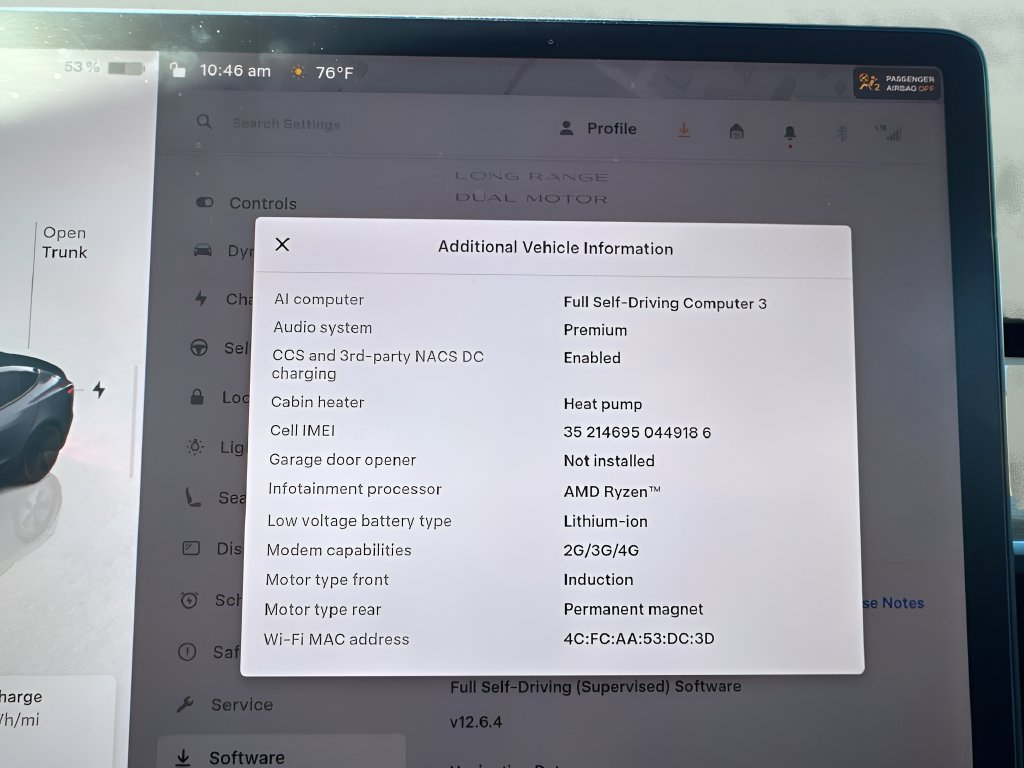Click the Cell IMEI number value

pos(637,432)
